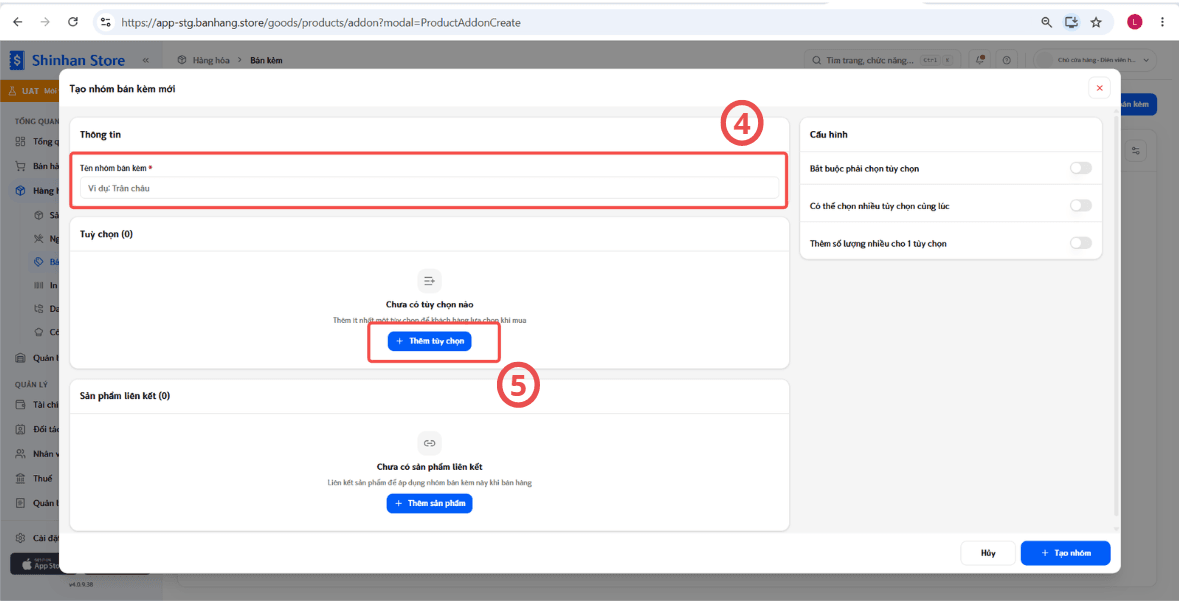Open the Tài chính wallet sidebar item
1179x601 pixels.
[37, 405]
